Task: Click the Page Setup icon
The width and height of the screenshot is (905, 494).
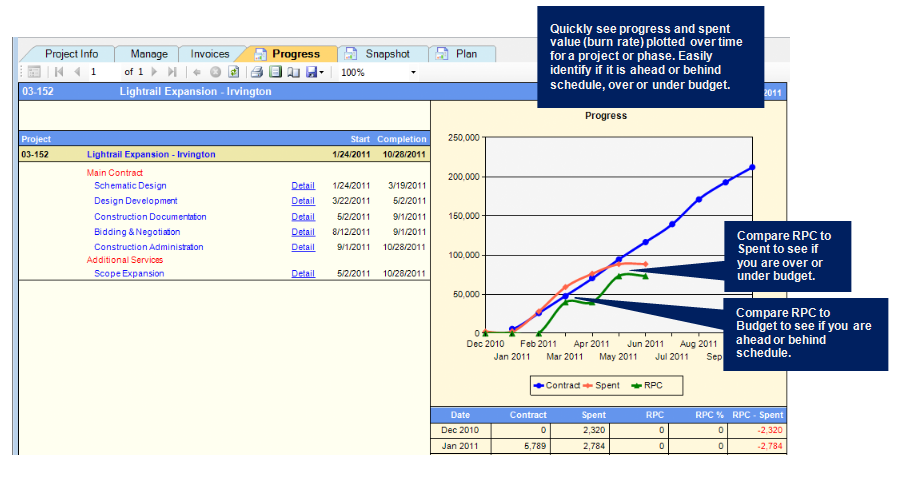Action: [x=293, y=72]
